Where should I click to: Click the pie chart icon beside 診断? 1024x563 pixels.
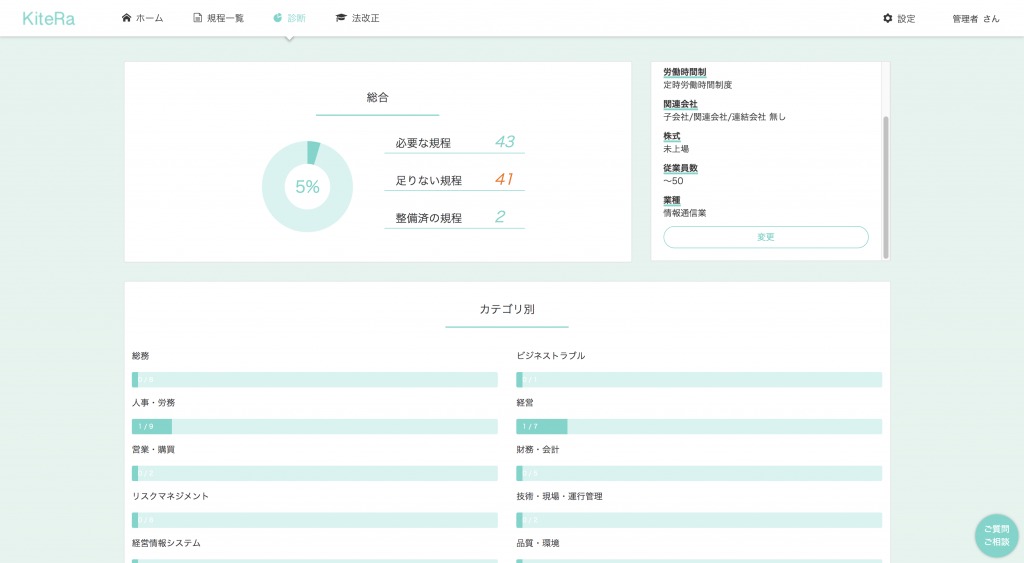coord(278,18)
